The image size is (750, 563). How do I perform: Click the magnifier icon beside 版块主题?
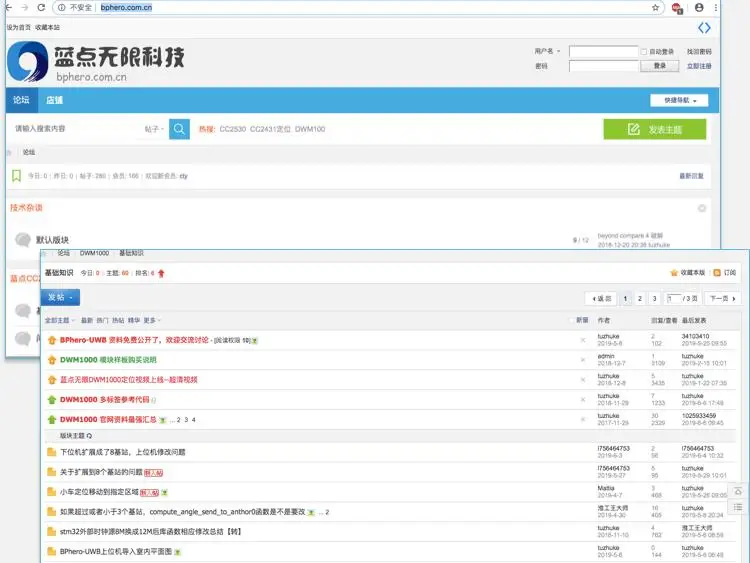pos(89,436)
